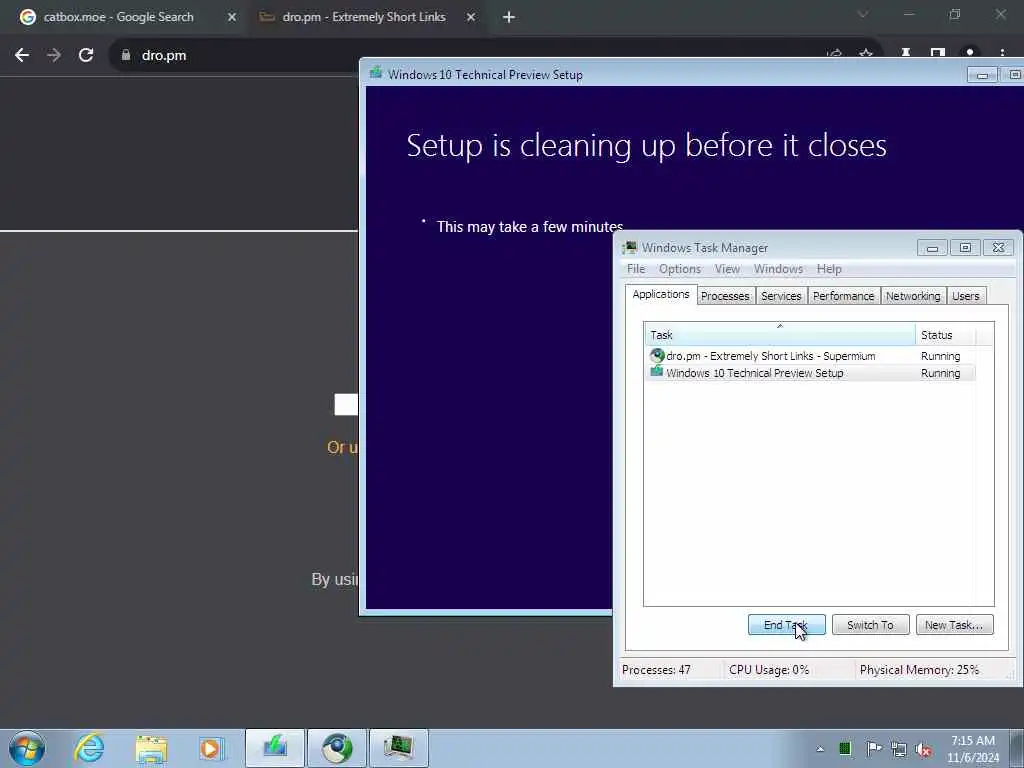This screenshot has width=1024, height=768.
Task: Select the dro.pm Extremely Short Links tab
Action: pyautogui.click(x=364, y=17)
